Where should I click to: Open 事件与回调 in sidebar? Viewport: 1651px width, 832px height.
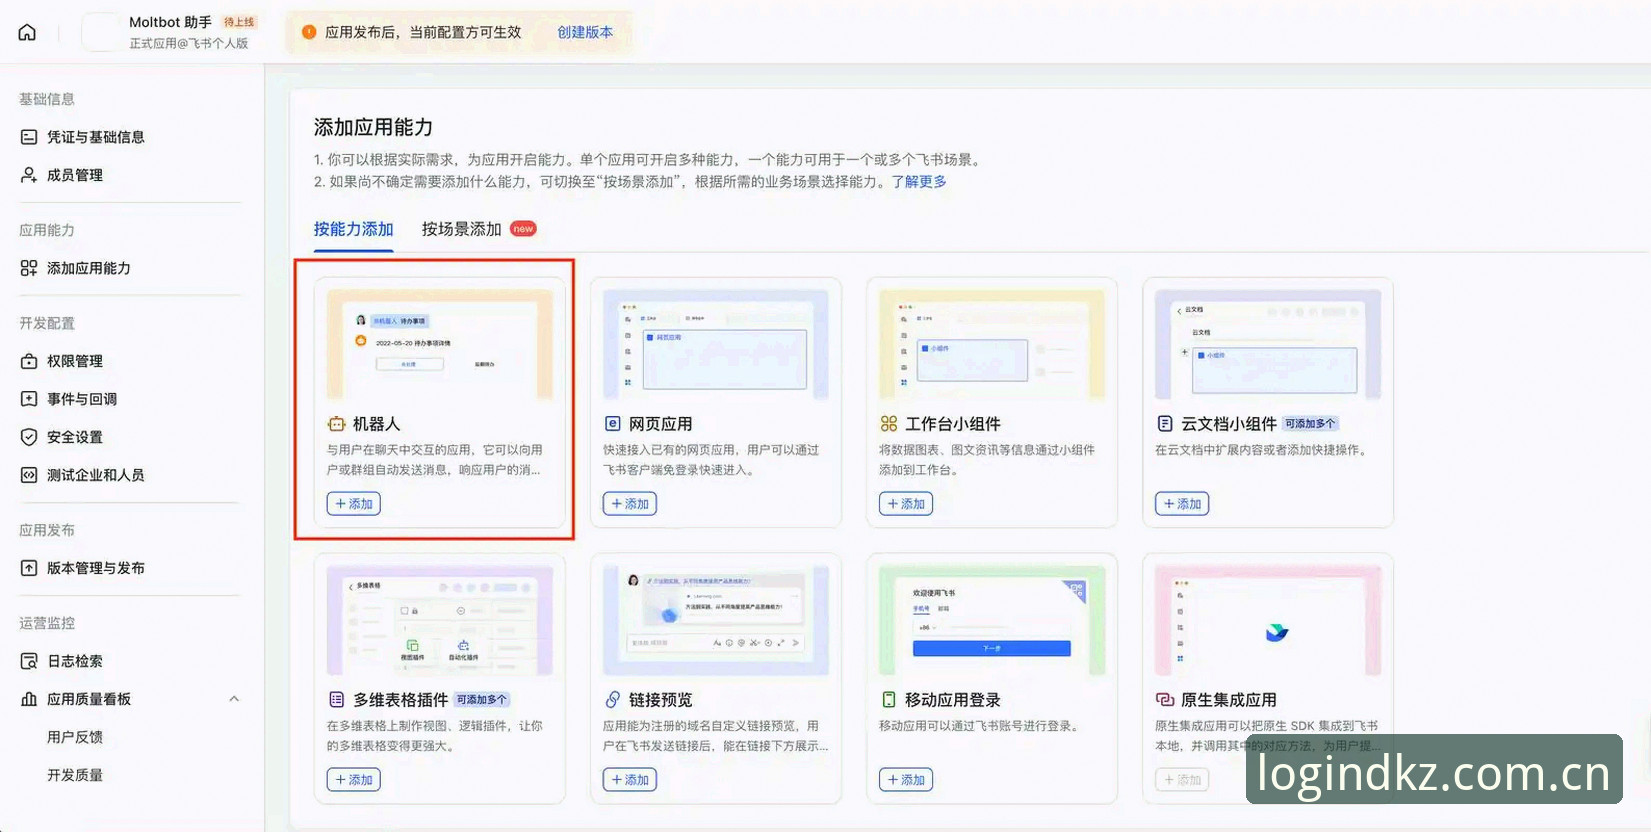pyautogui.click(x=82, y=399)
